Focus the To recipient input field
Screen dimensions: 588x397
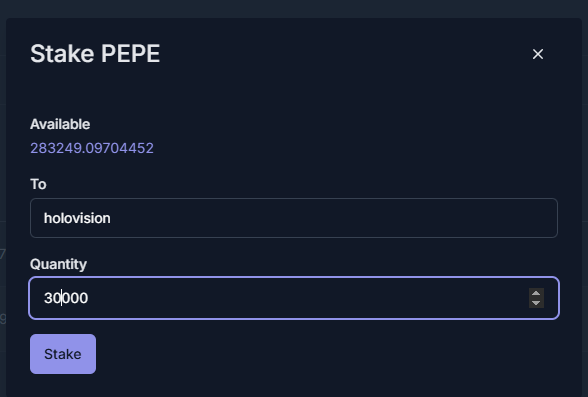point(294,218)
